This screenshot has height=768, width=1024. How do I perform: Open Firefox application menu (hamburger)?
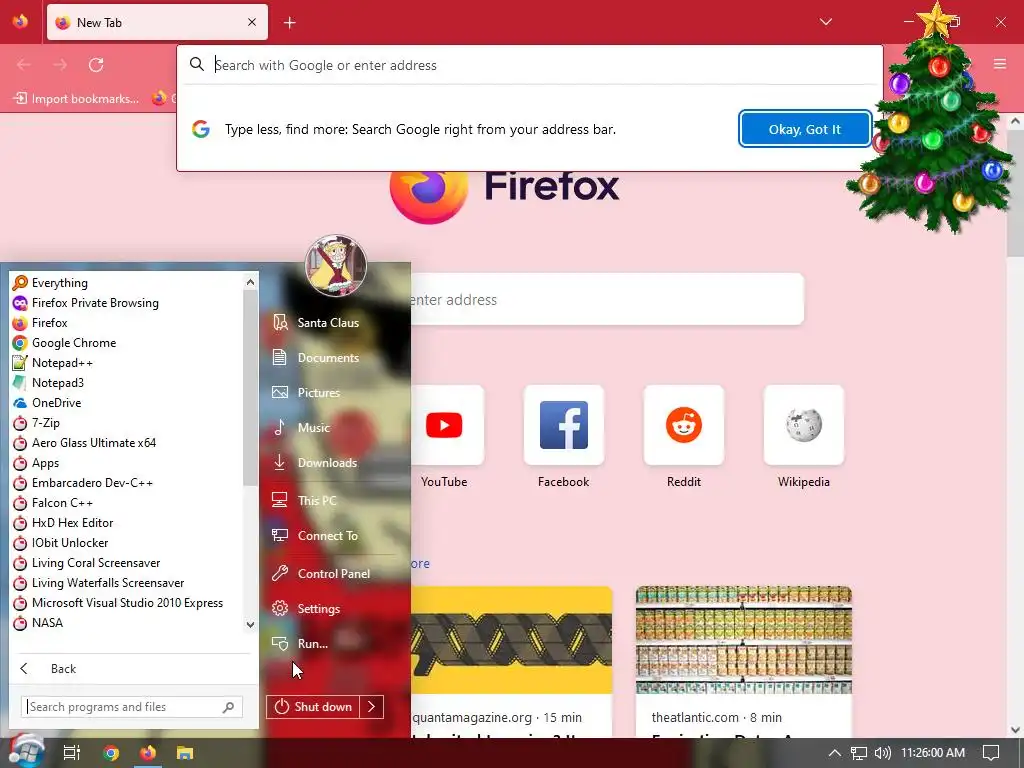(999, 64)
